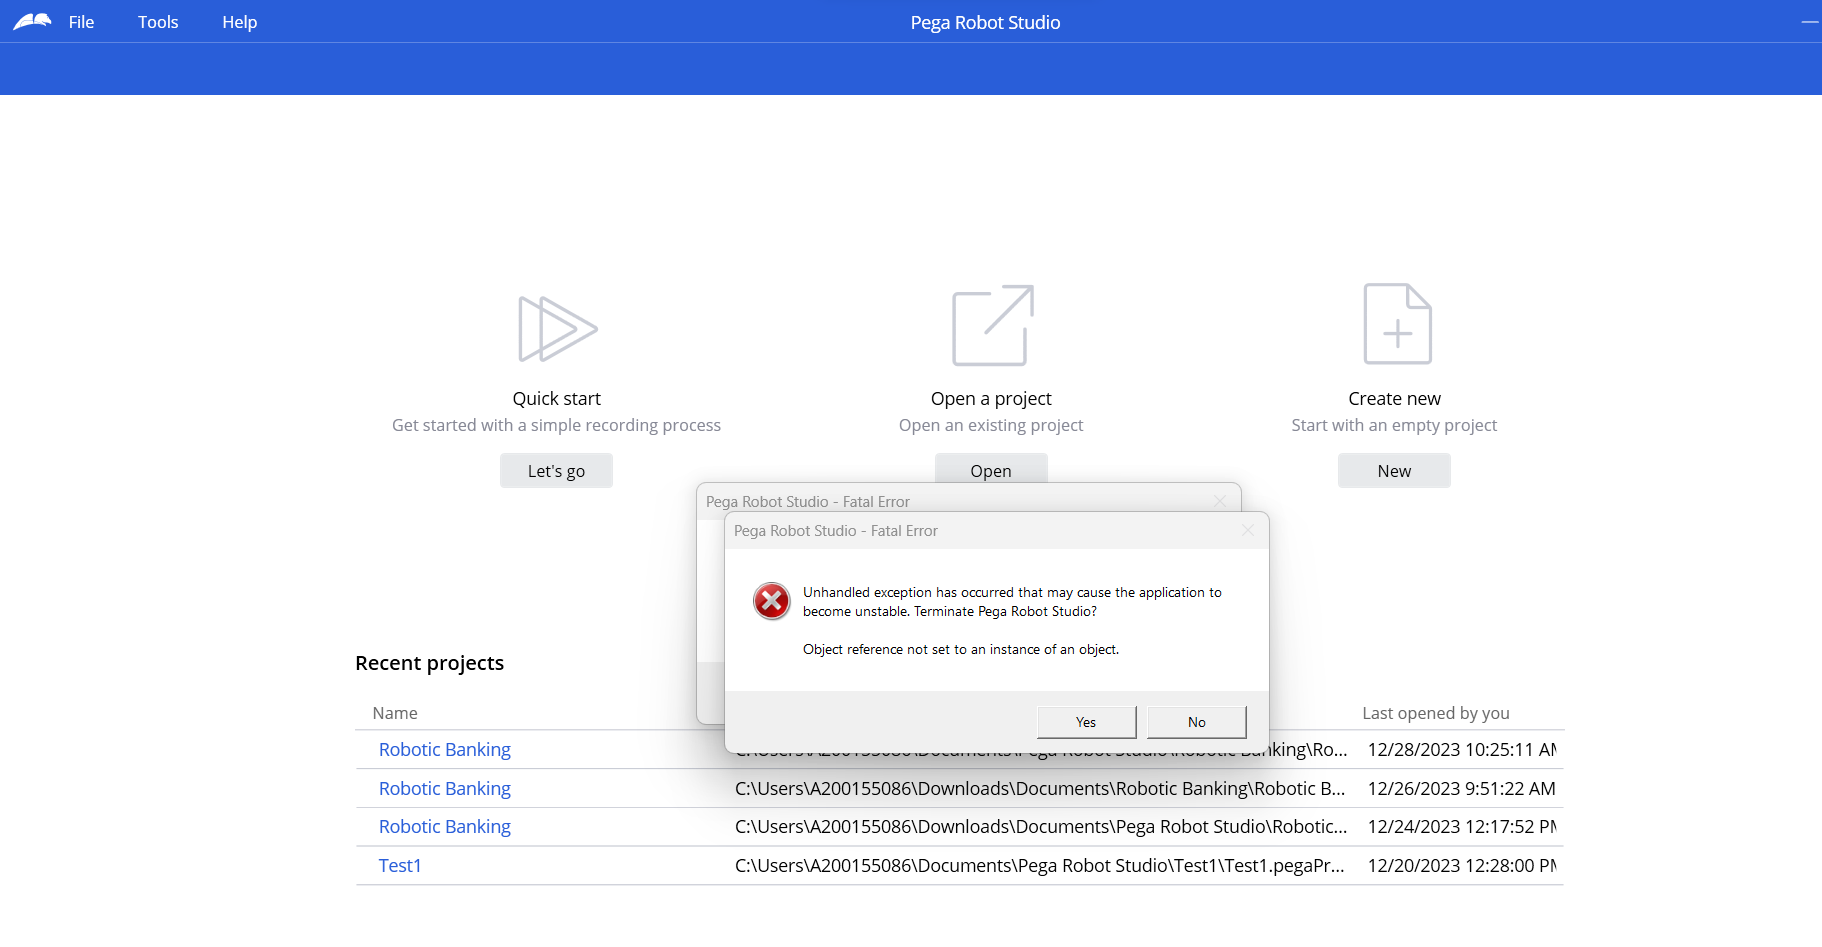Open the Robotic Banking project dated 12/26/2023
The width and height of the screenshot is (1822, 947).
pyautogui.click(x=444, y=788)
